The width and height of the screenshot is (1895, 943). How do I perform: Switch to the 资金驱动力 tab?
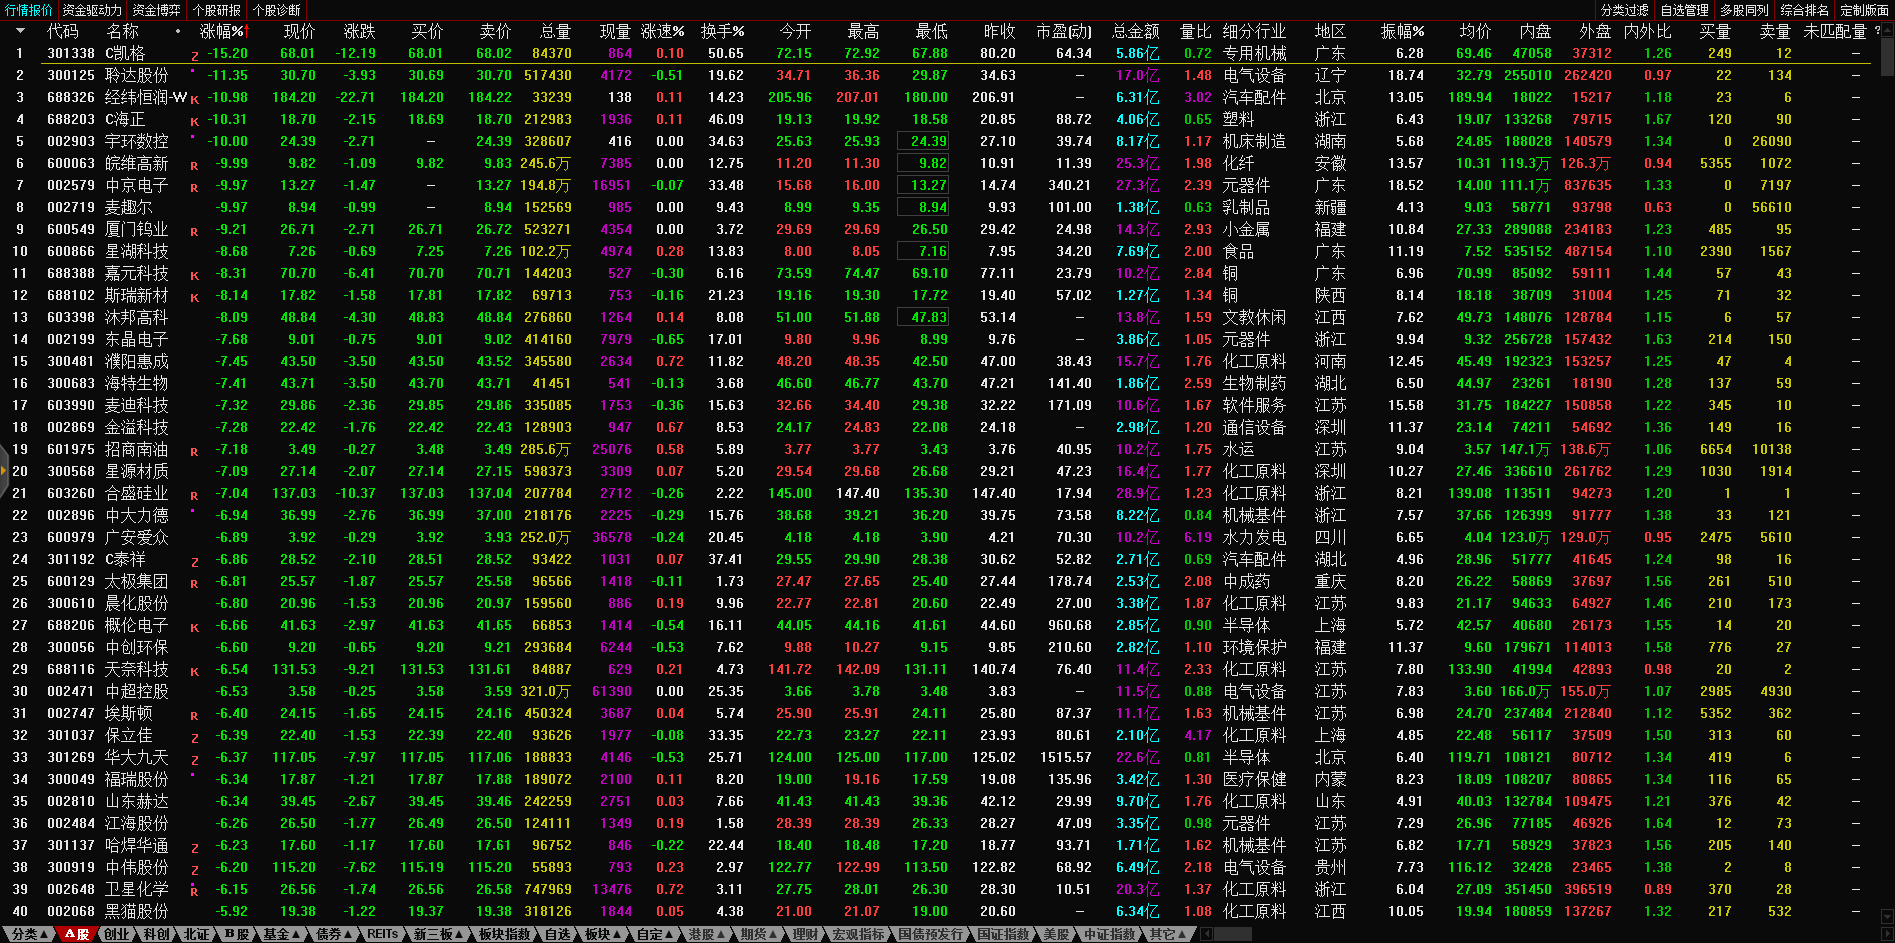[x=92, y=10]
